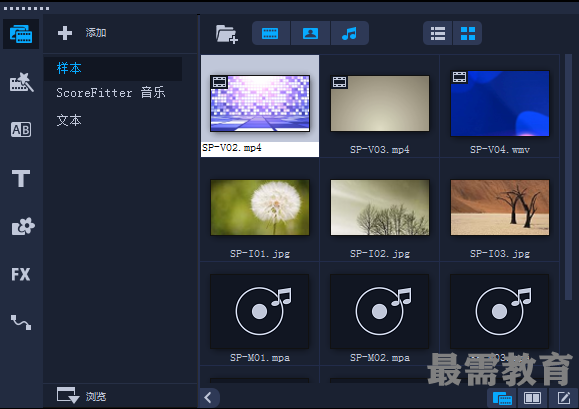This screenshot has width=579, height=409.
Task: Show the split panel view icon
Action: (532, 398)
